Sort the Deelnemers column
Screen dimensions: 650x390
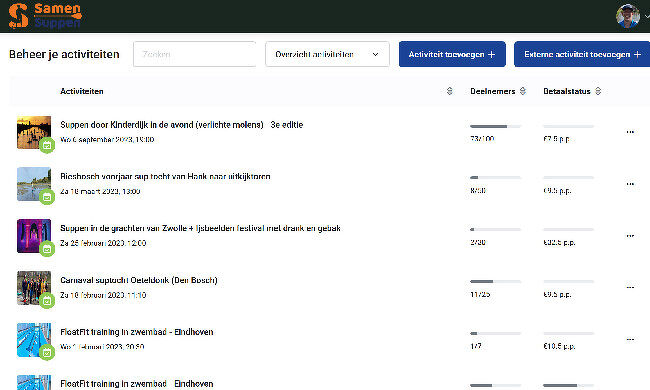(x=523, y=91)
